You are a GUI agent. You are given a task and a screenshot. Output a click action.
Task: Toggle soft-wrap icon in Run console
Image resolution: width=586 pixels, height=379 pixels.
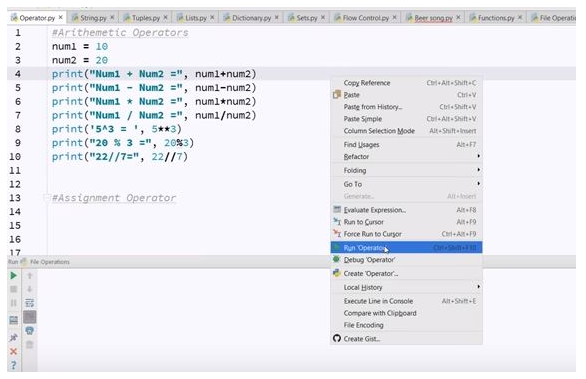tap(30, 303)
